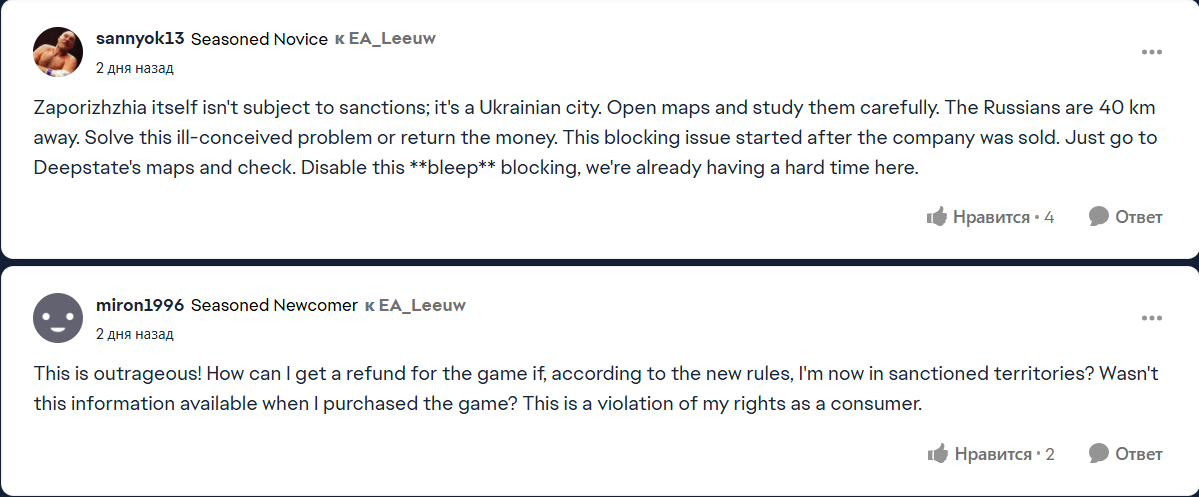Open EA_Leeuw link in sannyok13's comment header
Viewport: 1199px width, 497px height.
pyautogui.click(x=392, y=39)
